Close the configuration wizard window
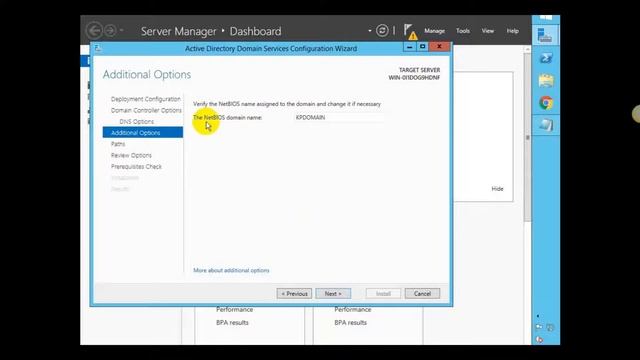Image resolution: width=640 pixels, height=360 pixels. [x=439, y=47]
